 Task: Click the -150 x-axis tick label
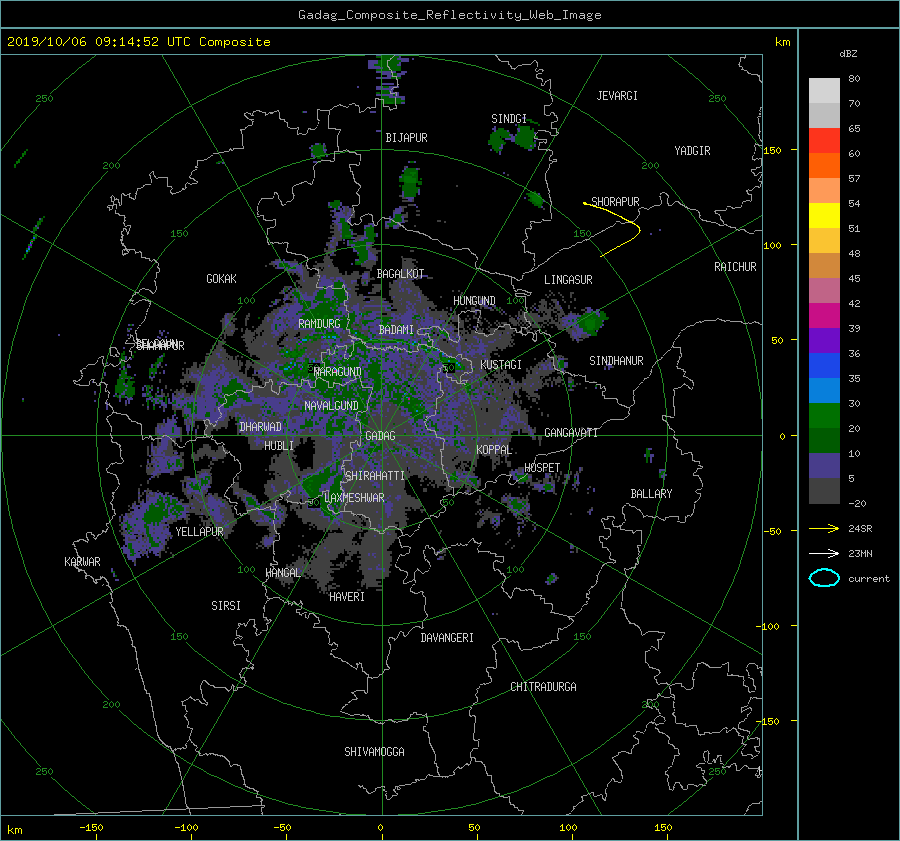coord(91,828)
